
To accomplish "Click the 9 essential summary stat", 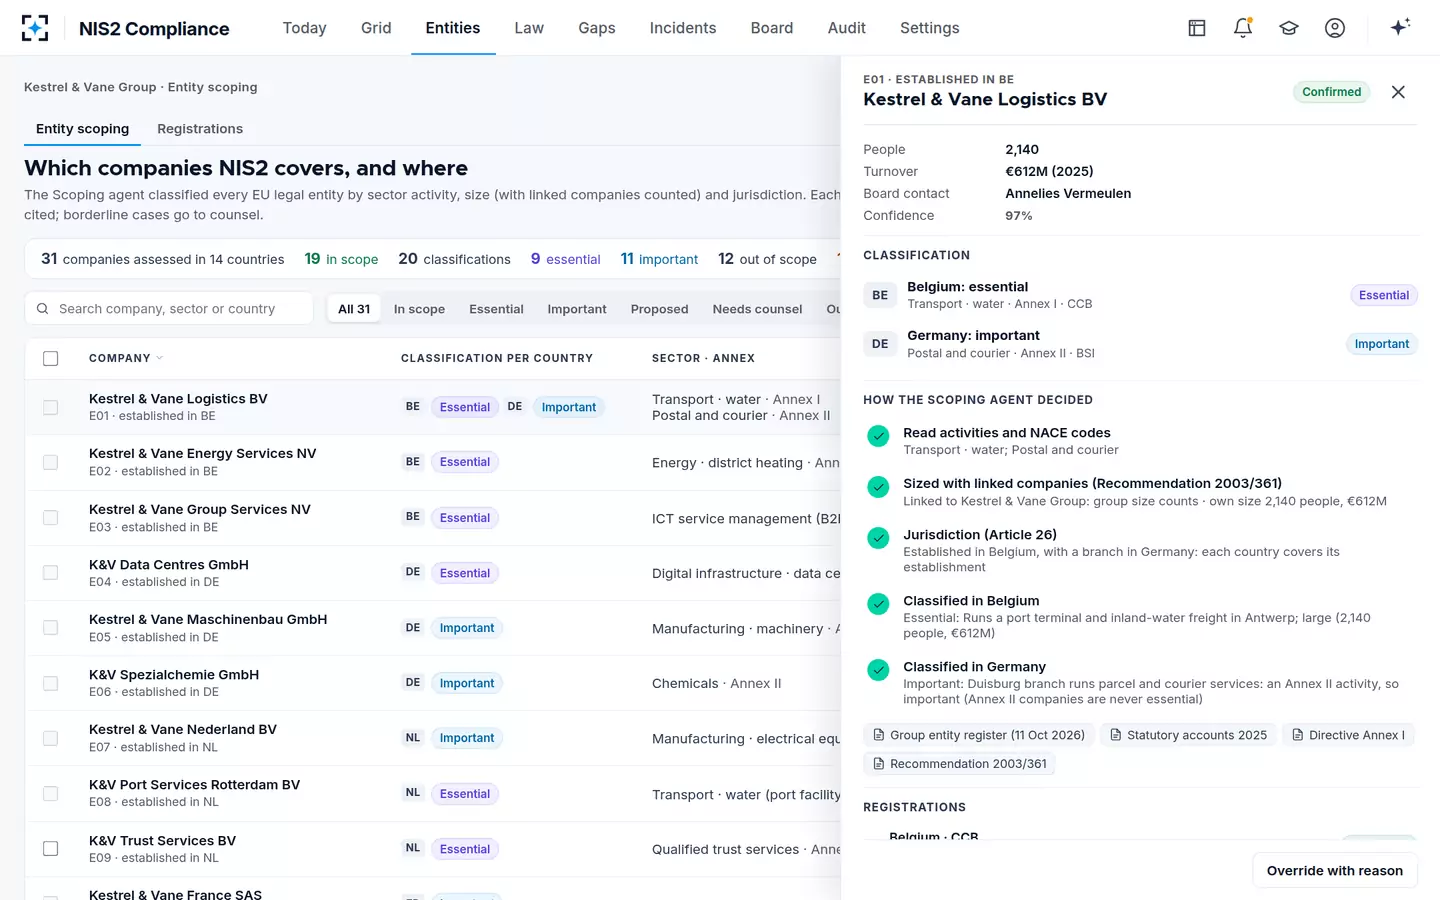I will click(565, 259).
